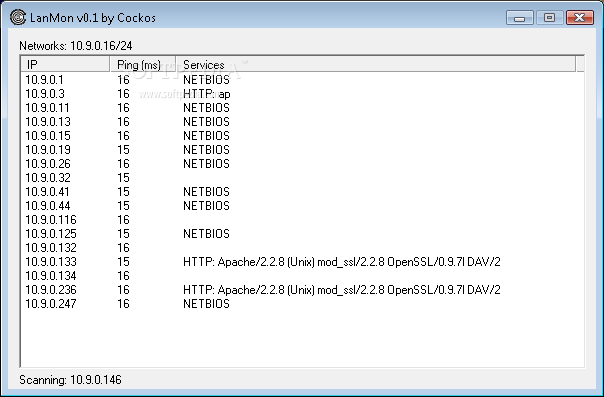The height and width of the screenshot is (397, 604).
Task: Click the 'Scanning: 10.9.0.146' status text
Action: [x=70, y=380]
